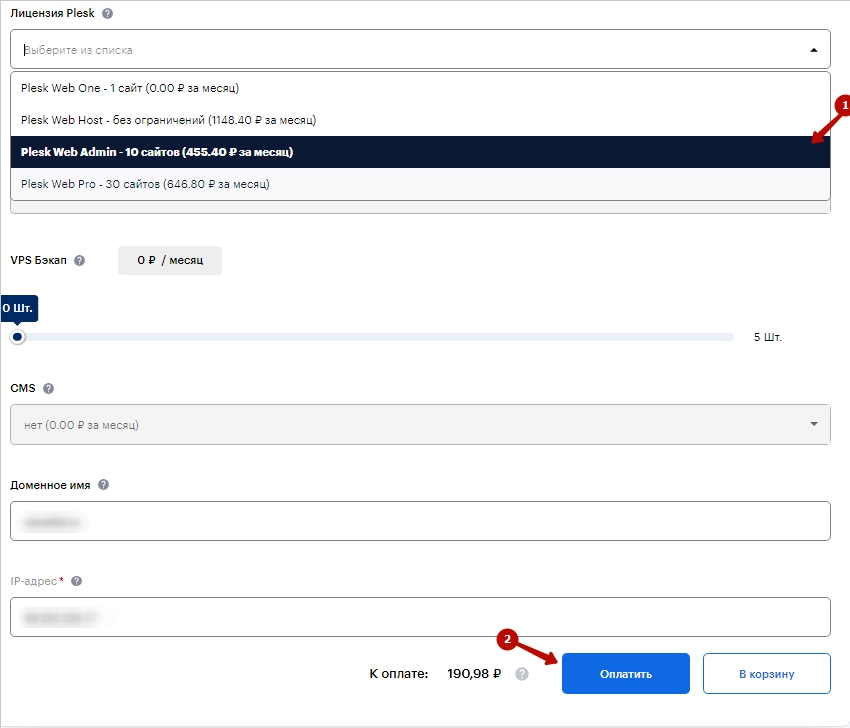The image size is (850, 728).
Task: Select Plesk Web Admin - 10 сайтов
Action: pos(420,152)
